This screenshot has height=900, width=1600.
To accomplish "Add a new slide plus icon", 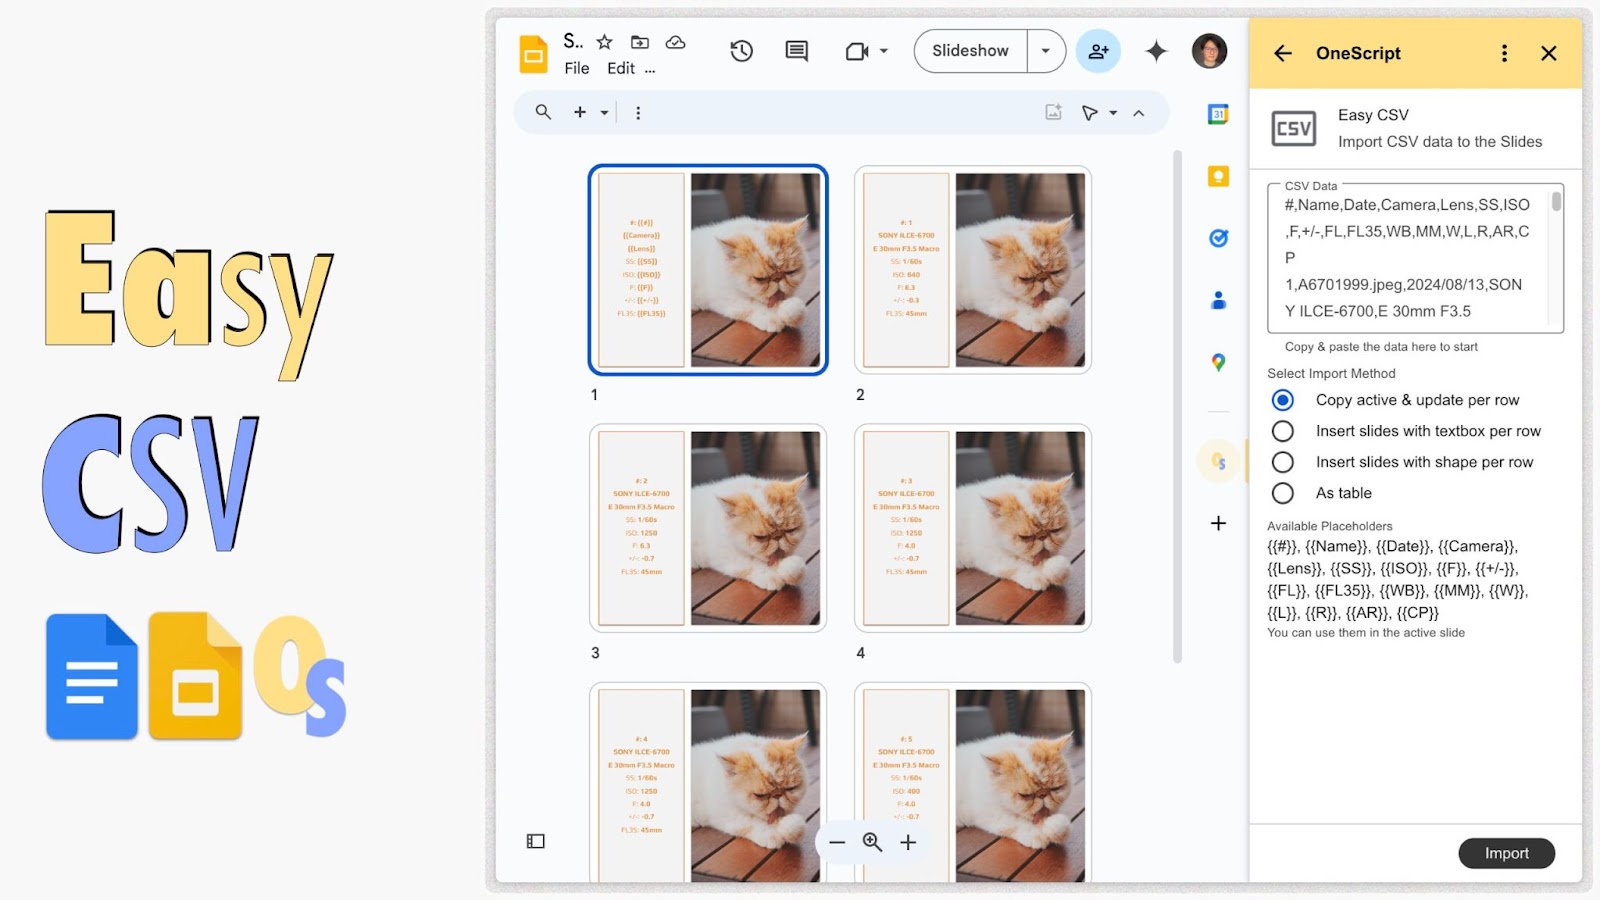I will (580, 112).
